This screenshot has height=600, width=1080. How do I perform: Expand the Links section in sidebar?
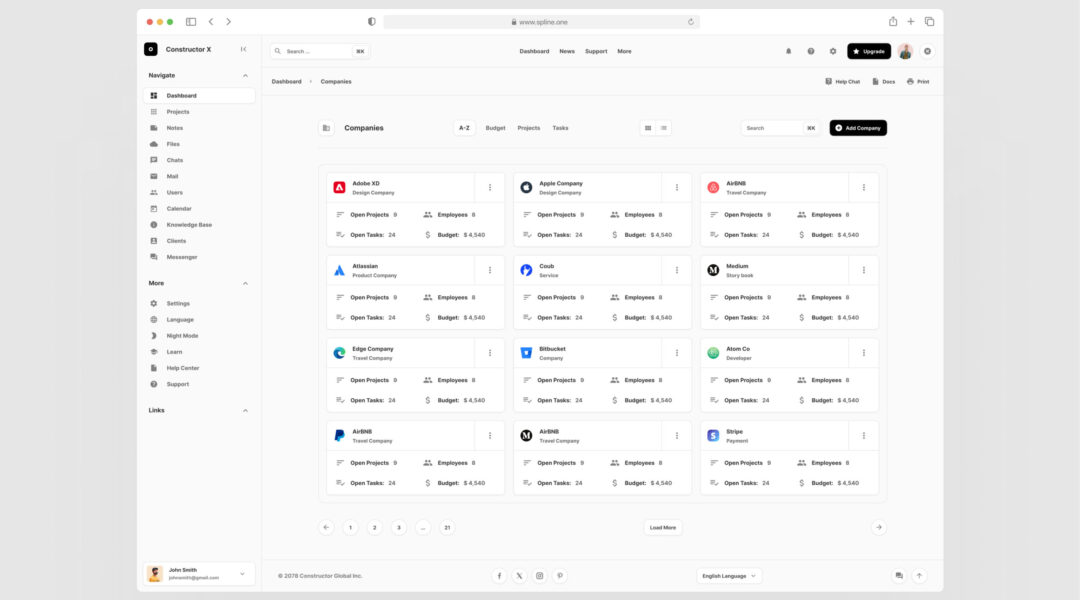click(245, 411)
